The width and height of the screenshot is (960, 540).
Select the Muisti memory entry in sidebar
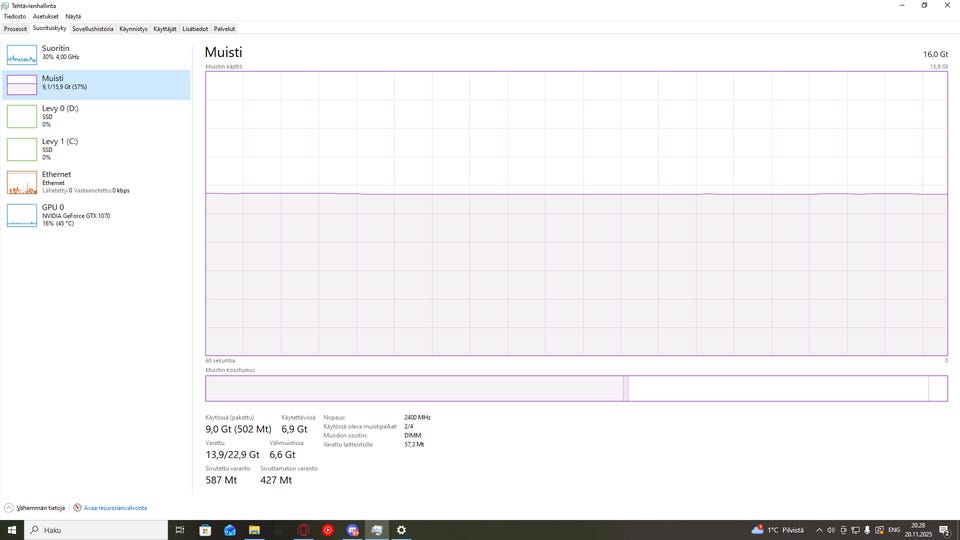(x=97, y=84)
